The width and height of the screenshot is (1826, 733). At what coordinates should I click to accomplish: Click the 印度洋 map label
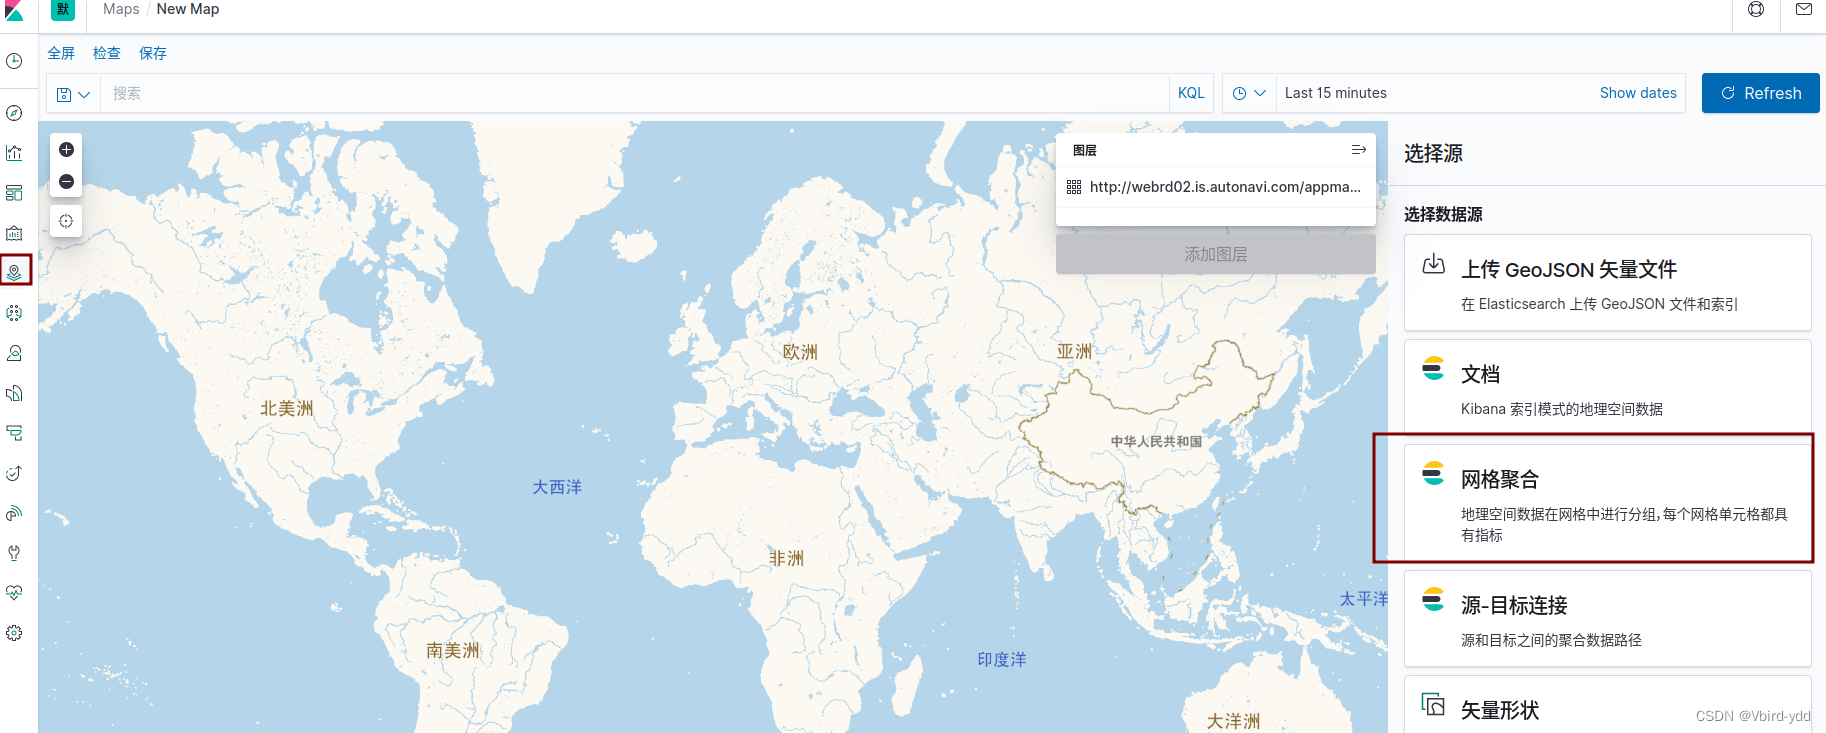(1002, 659)
